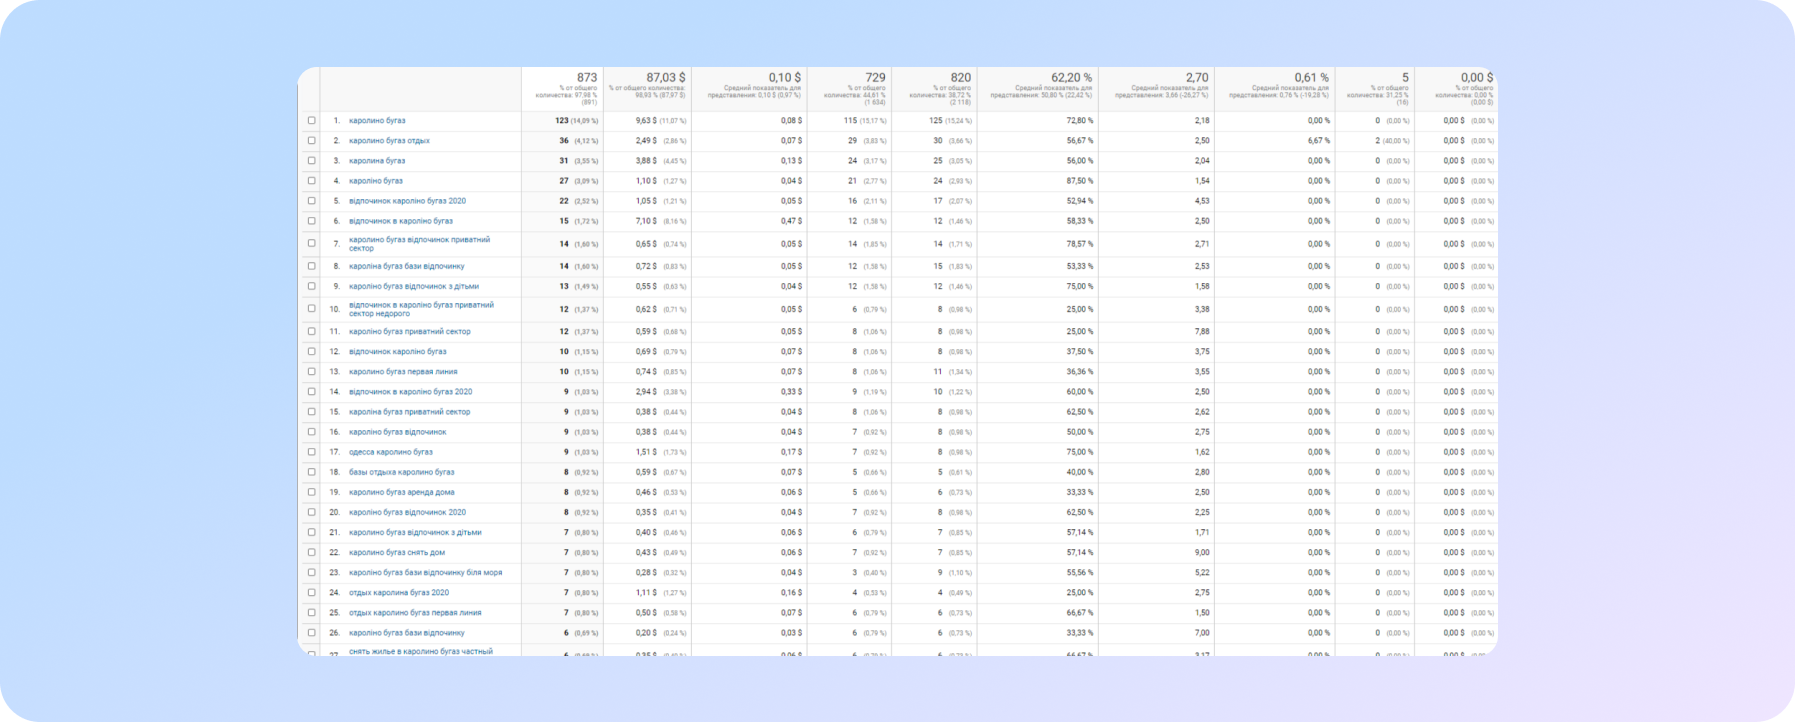Screen dimensions: 1795x722
Task: Select checkbox next to каролино бугаз отдых
Action: pyautogui.click(x=311, y=141)
